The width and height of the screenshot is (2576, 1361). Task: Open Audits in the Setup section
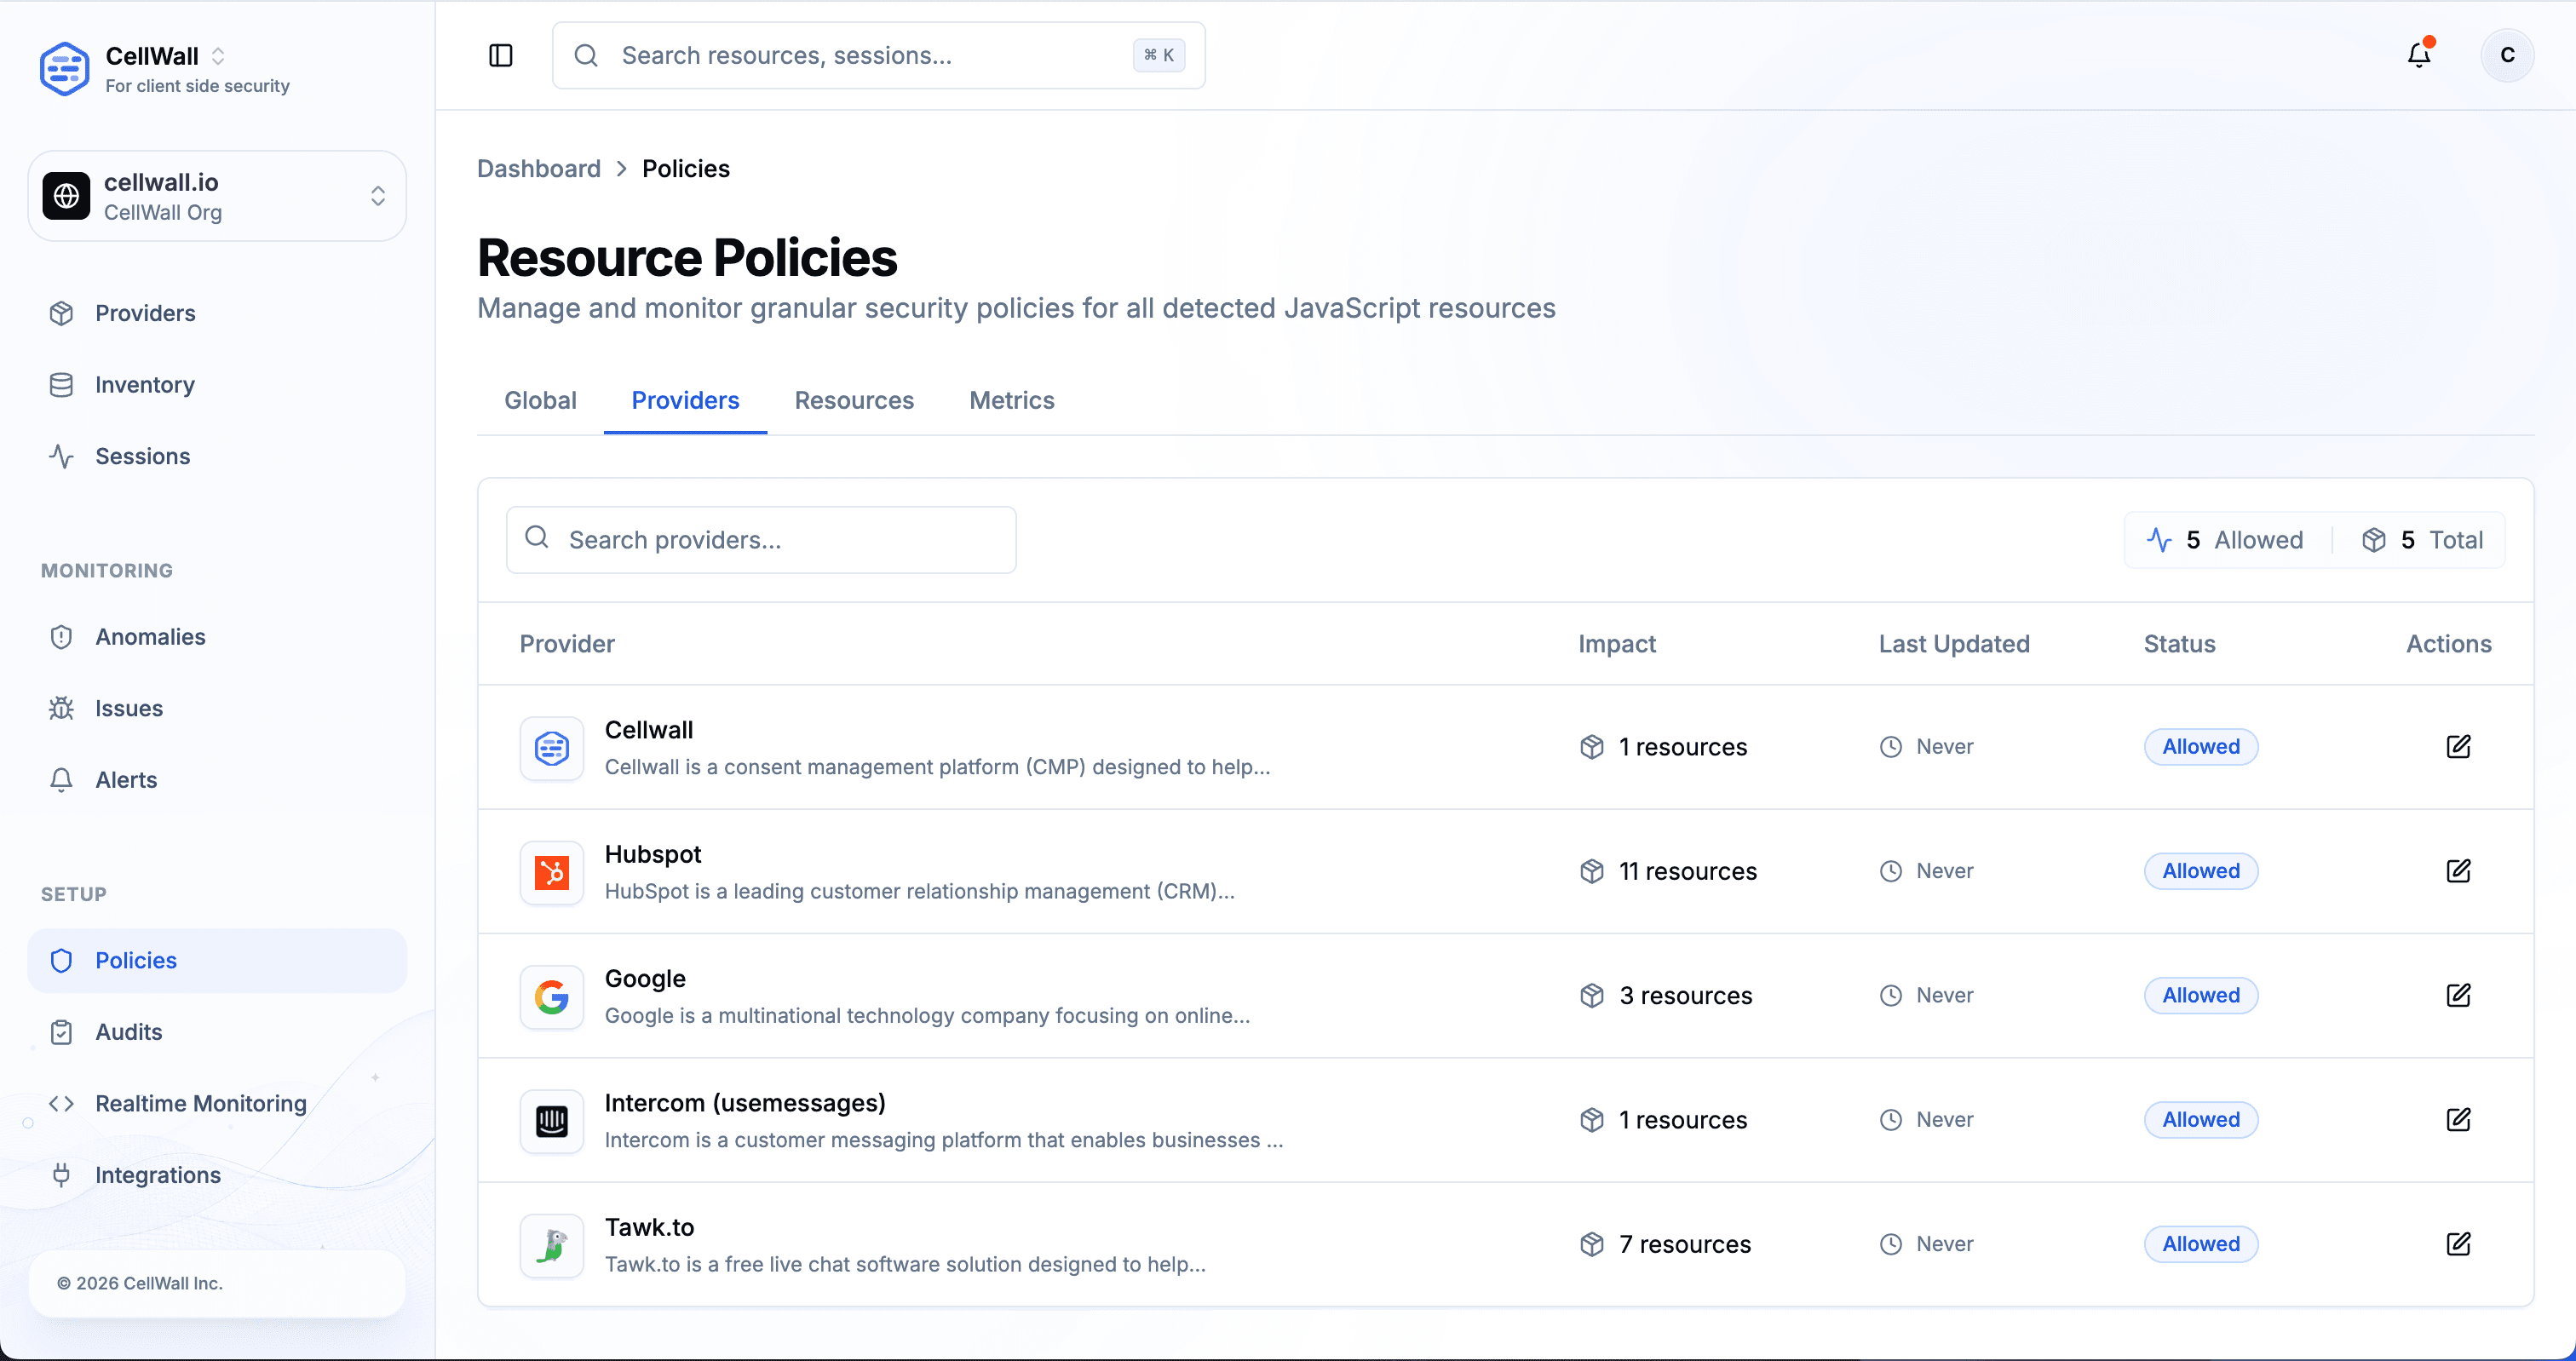point(217,1032)
